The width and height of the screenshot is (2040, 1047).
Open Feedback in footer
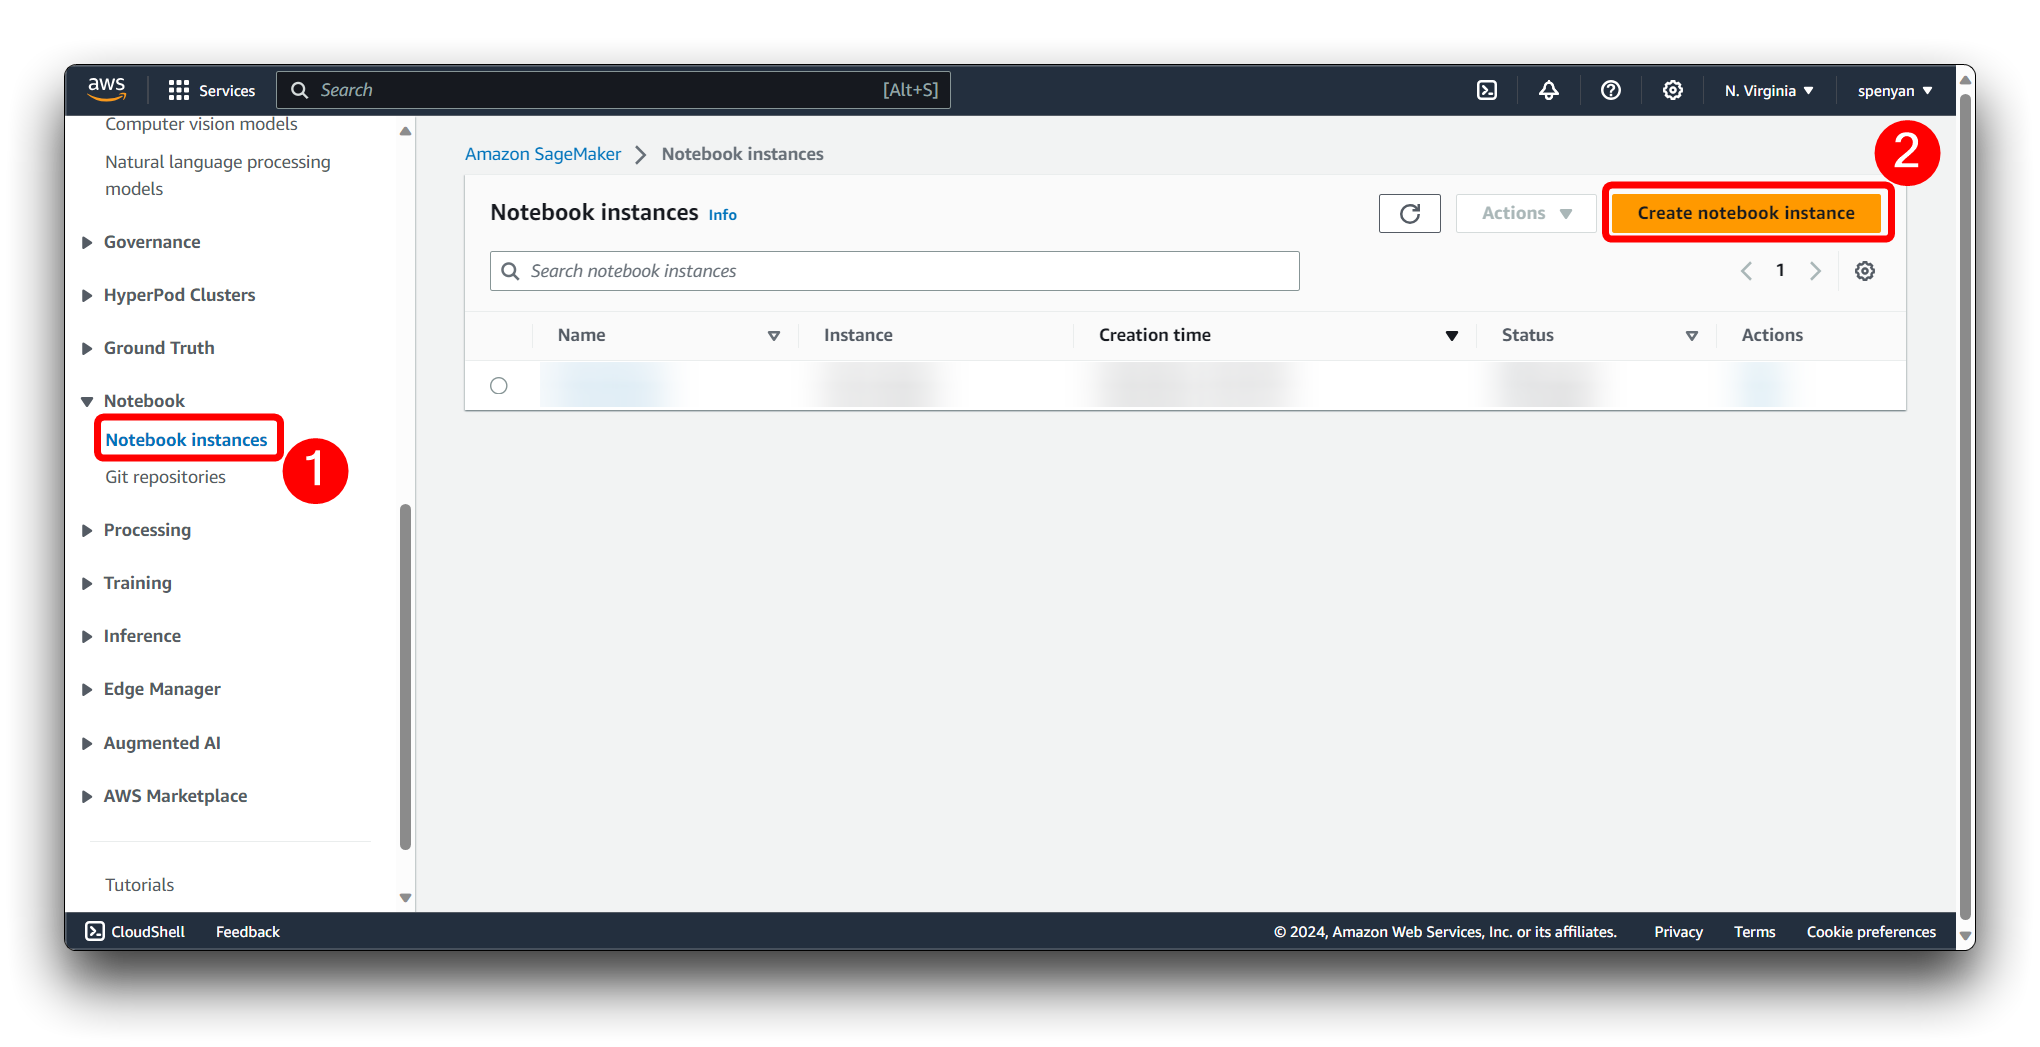[x=247, y=931]
